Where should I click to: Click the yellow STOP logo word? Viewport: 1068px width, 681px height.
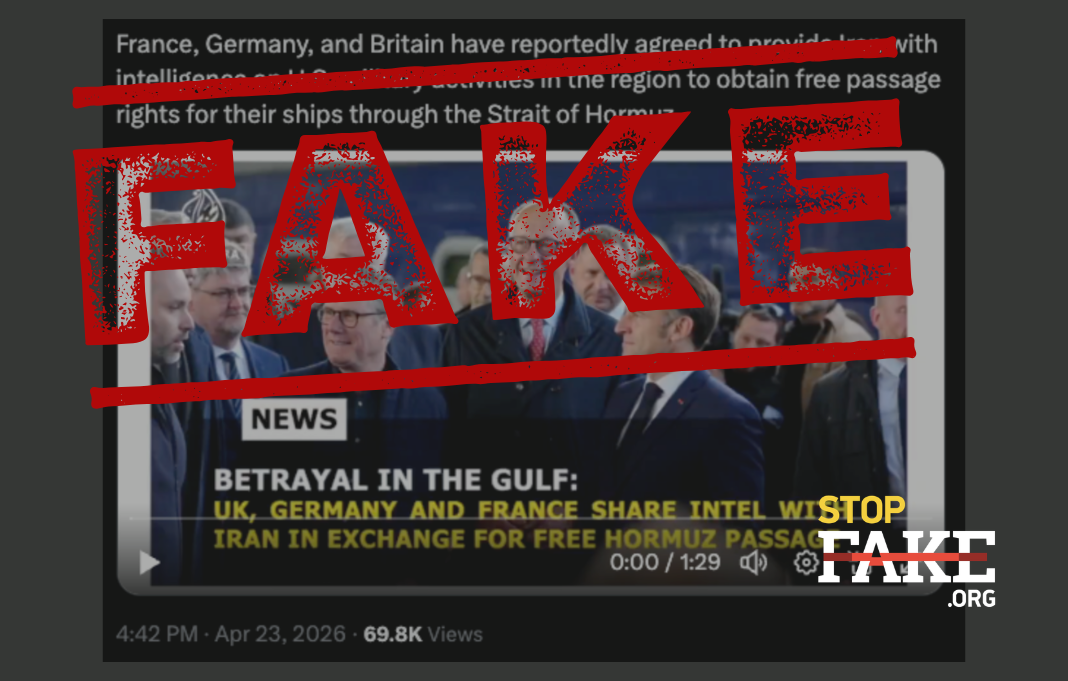(x=862, y=509)
